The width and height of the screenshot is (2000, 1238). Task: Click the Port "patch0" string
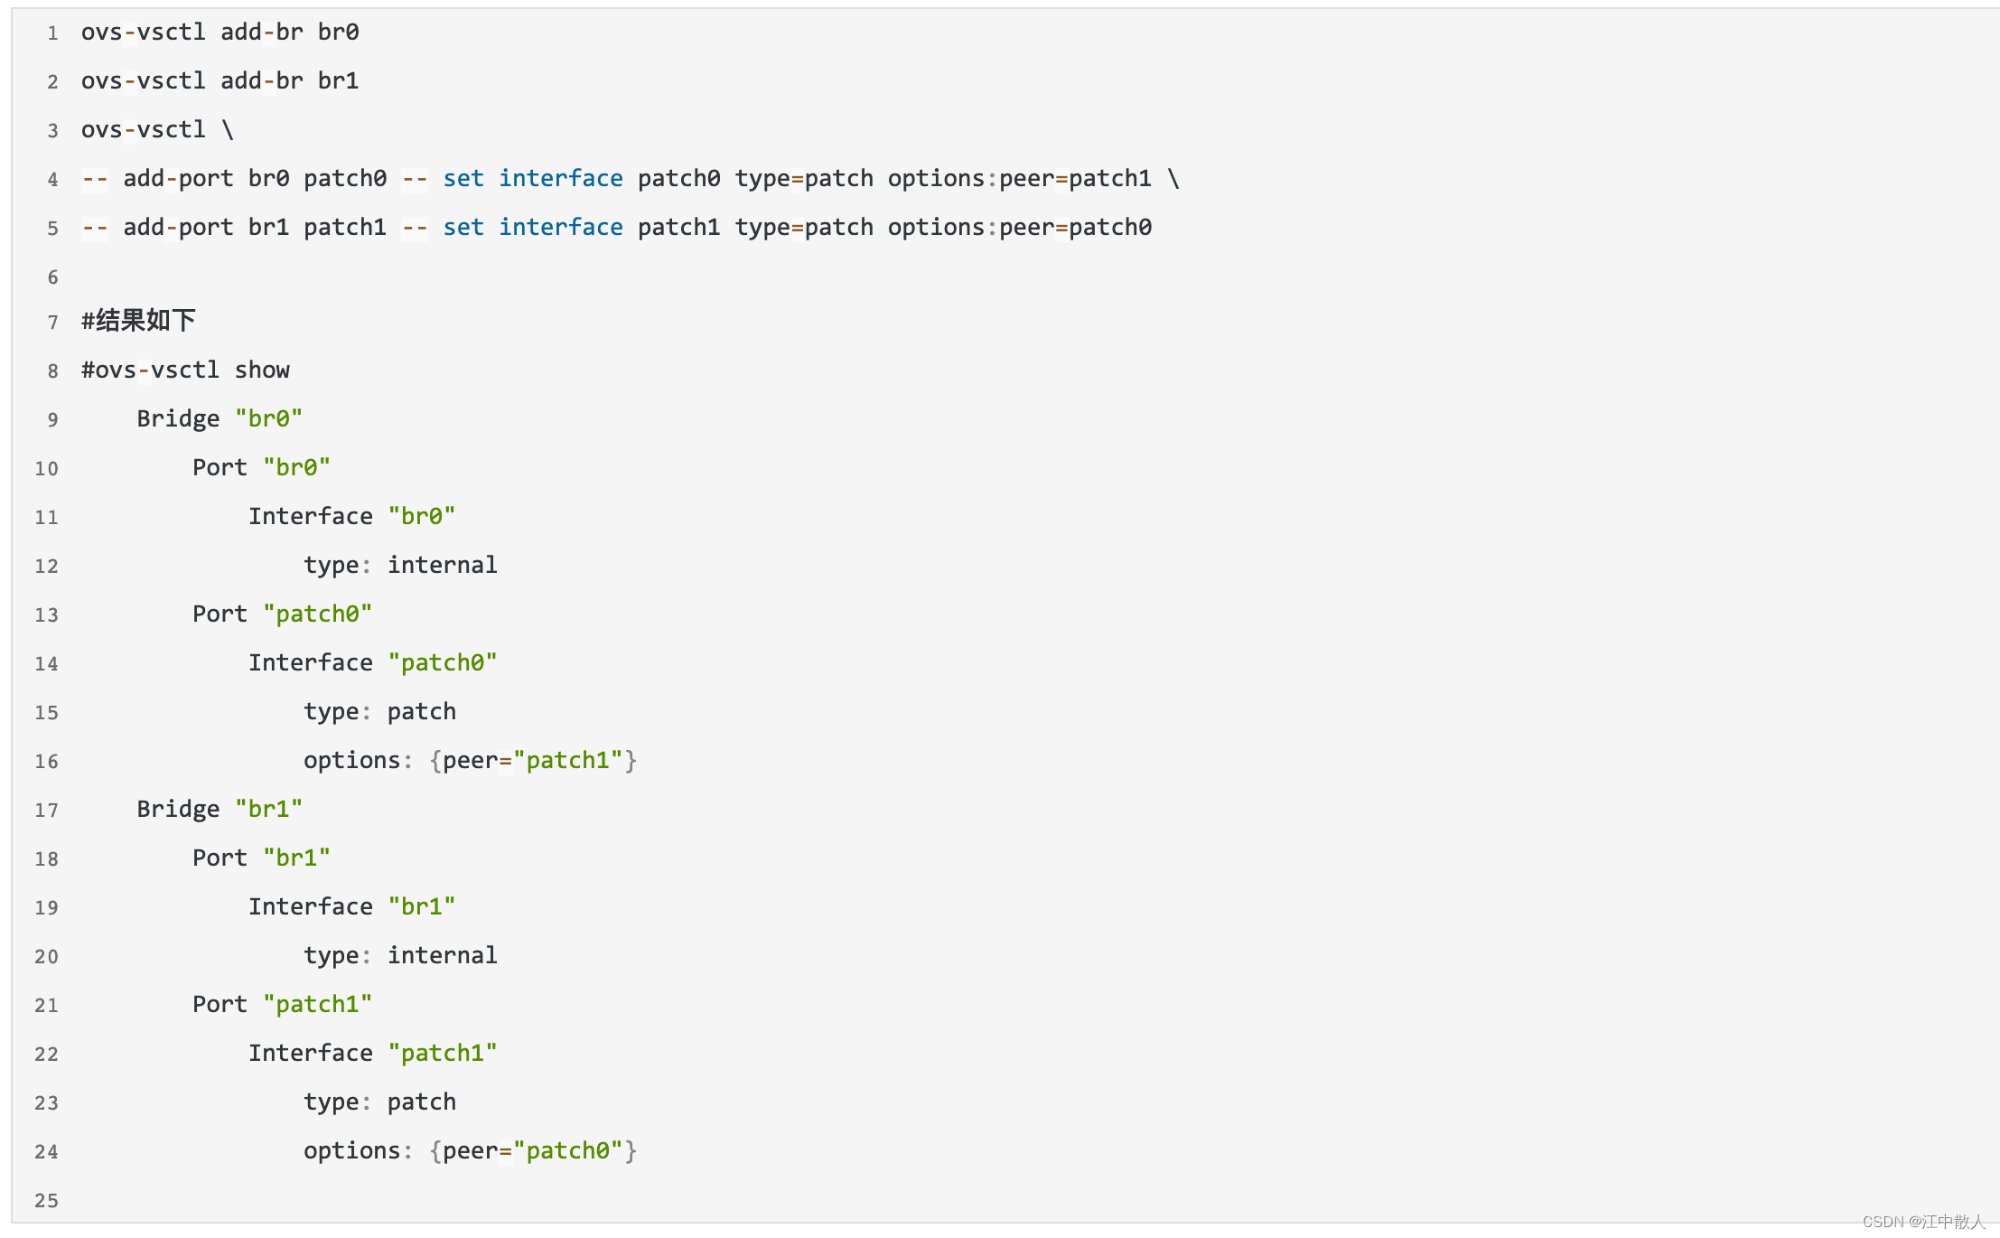pos(318,614)
